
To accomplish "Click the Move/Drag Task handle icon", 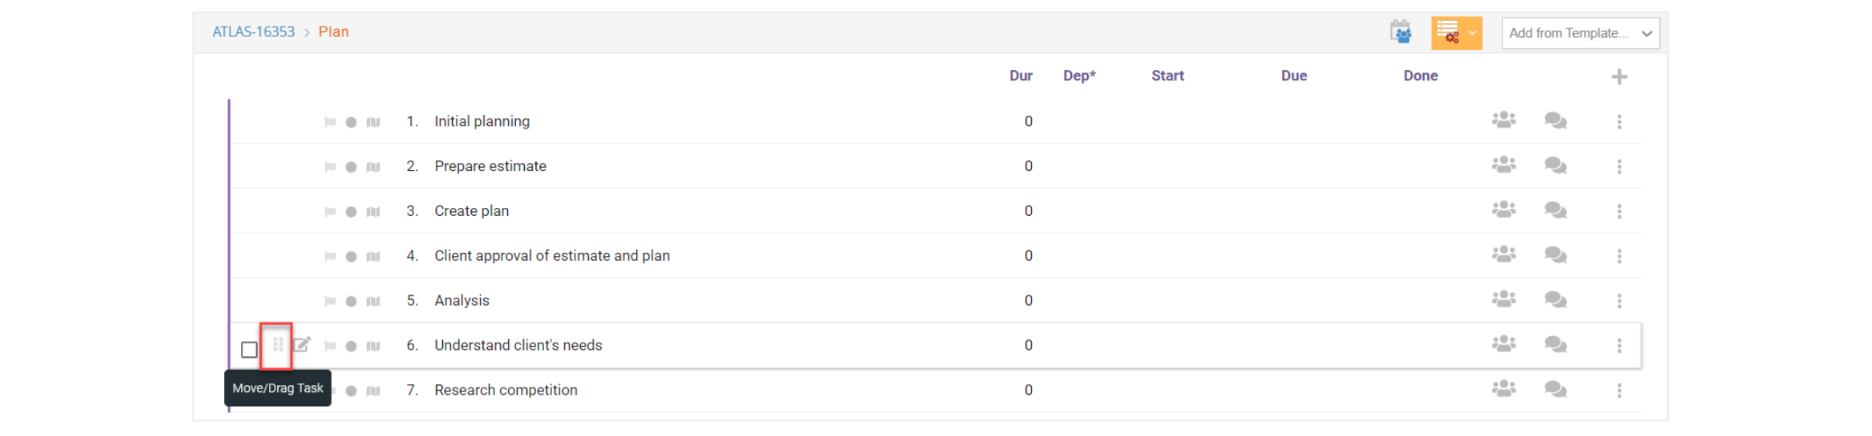I will click(x=278, y=345).
